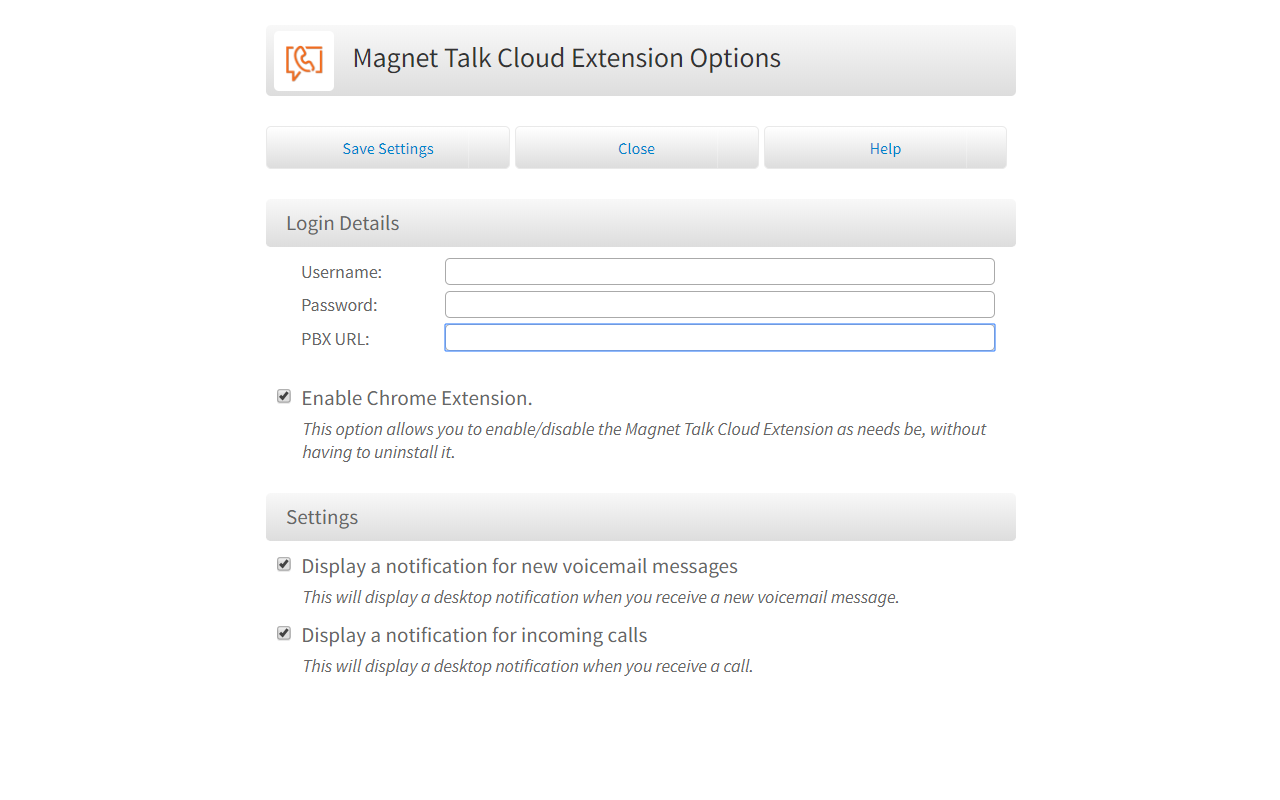This screenshot has width=1280, height=800.
Task: Click the Login Details section header
Action: (x=342, y=222)
